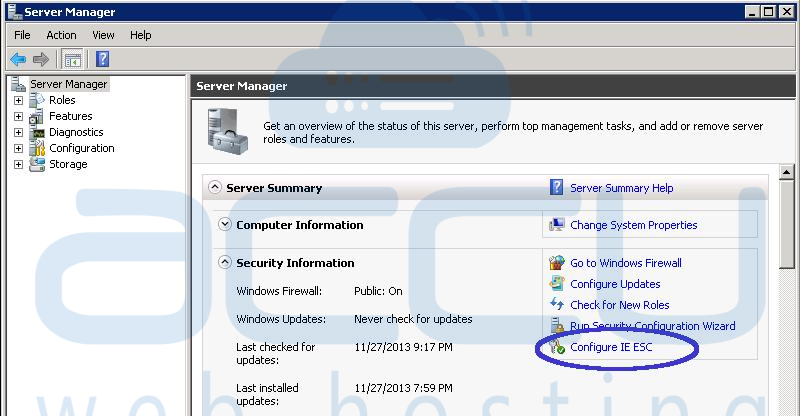This screenshot has width=800, height=416.
Task: Click the '11/27/2013 7:59 PM' timestamp
Action: [x=404, y=388]
